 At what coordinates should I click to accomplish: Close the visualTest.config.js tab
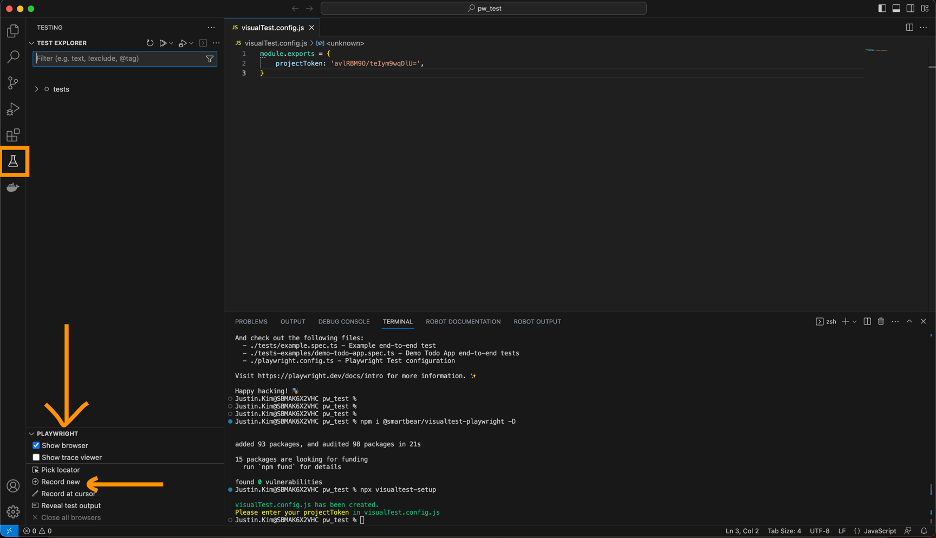[x=312, y=27]
